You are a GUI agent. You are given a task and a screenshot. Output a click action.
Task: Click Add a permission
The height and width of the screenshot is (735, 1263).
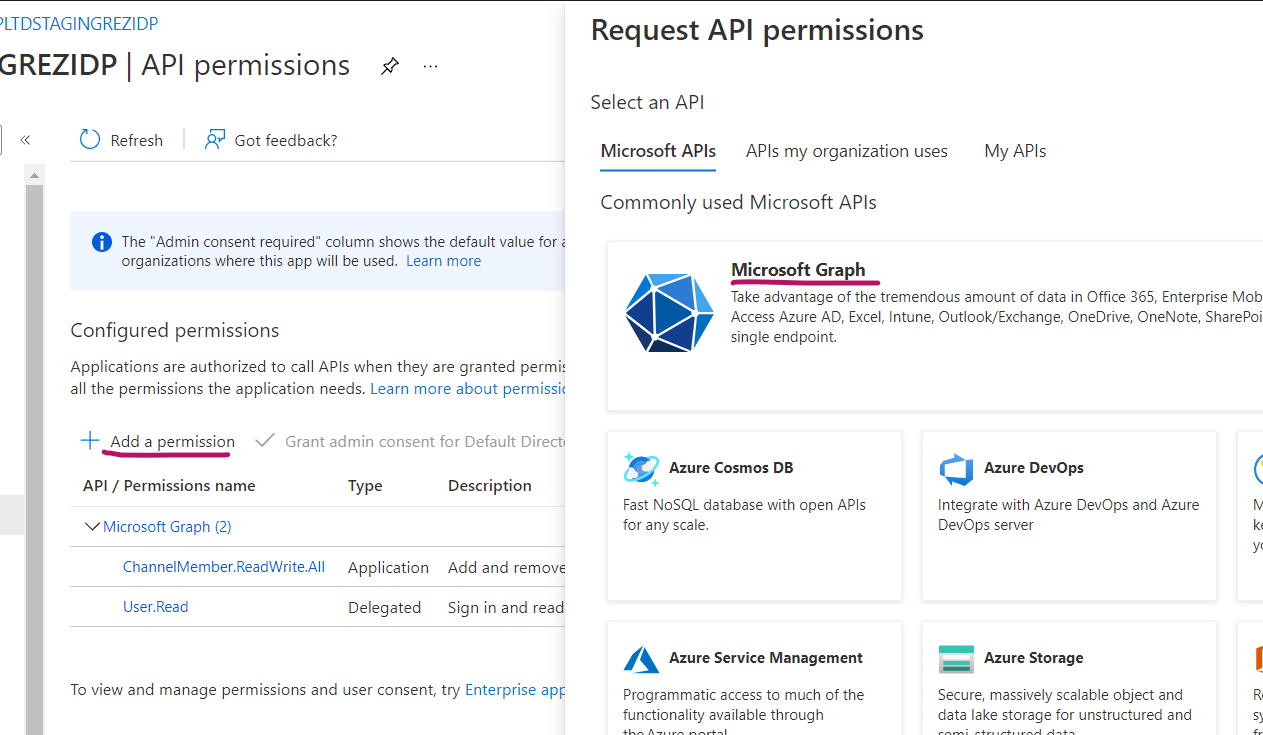point(172,442)
